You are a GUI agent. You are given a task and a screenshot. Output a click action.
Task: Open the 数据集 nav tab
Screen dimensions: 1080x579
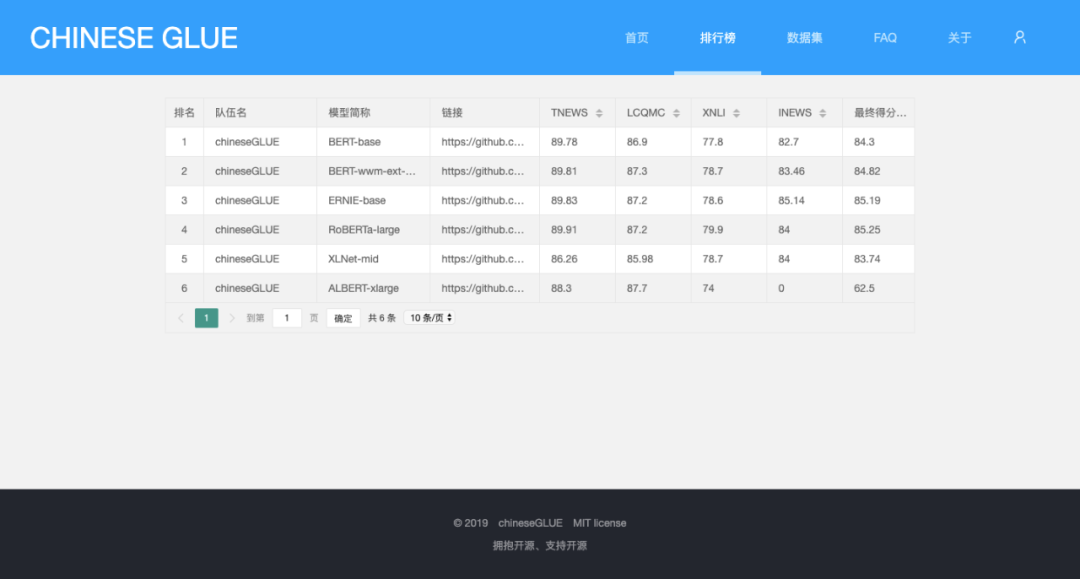(804, 38)
